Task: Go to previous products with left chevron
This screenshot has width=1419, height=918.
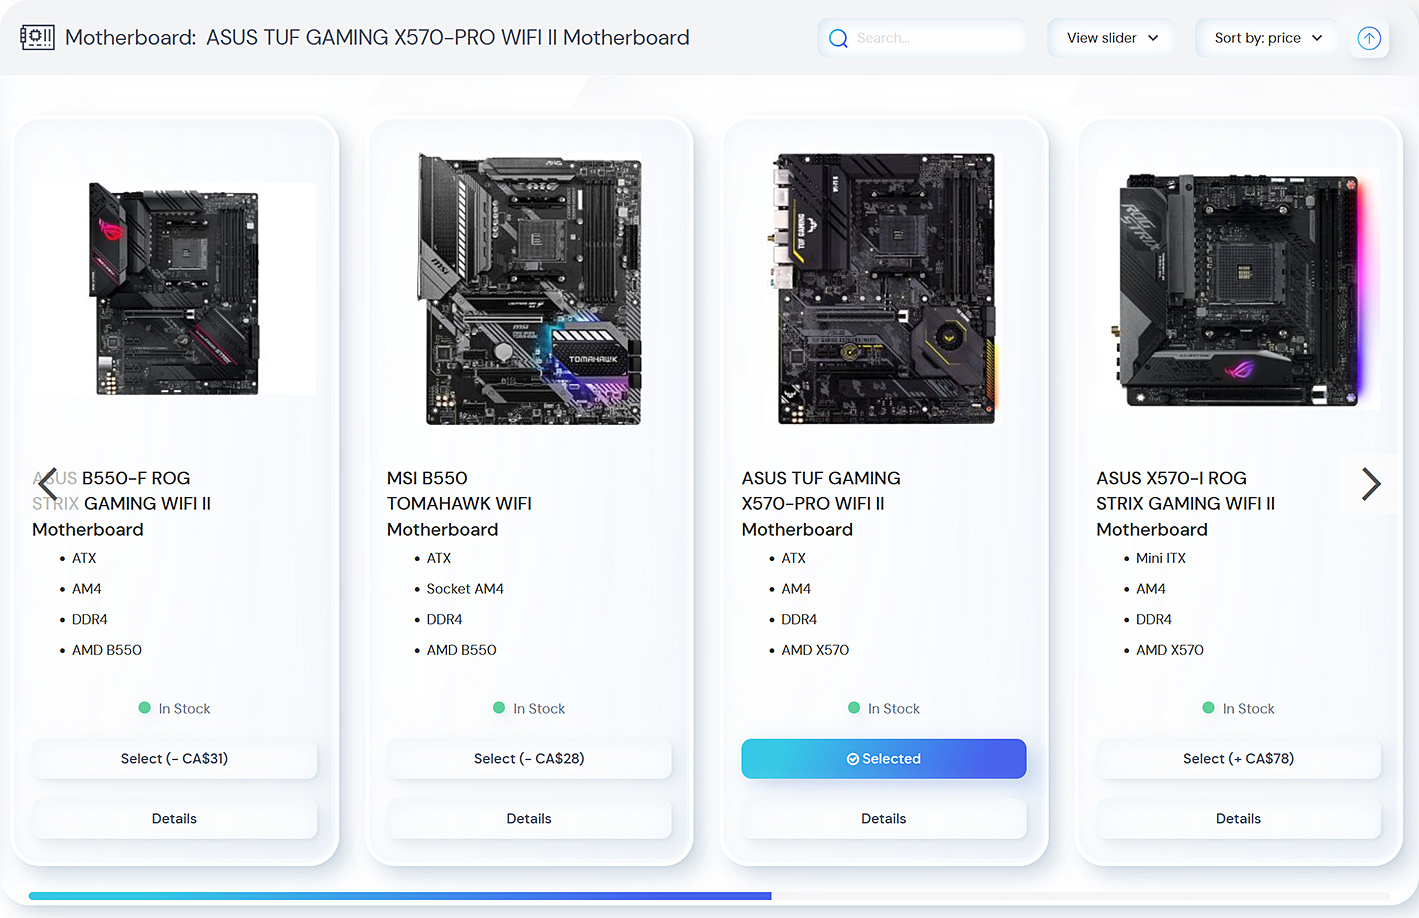Action: [x=47, y=483]
